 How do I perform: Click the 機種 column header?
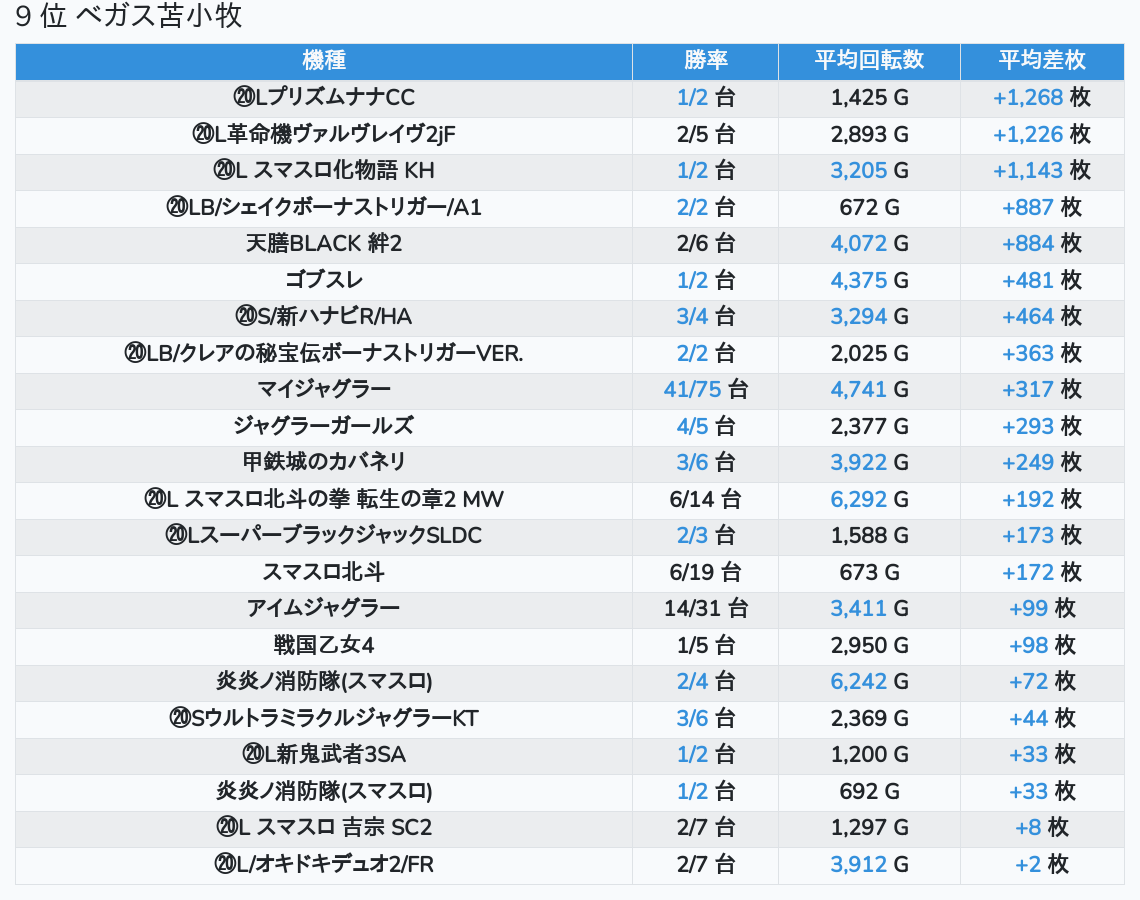(x=323, y=60)
